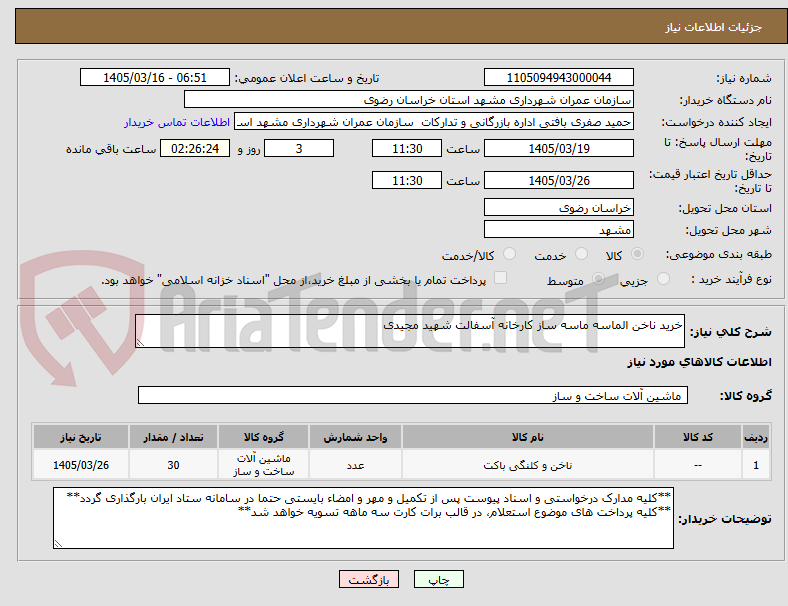Viewport: 788px width, 606px height.
Task: Click the ردیف column header
Action: 755,437
